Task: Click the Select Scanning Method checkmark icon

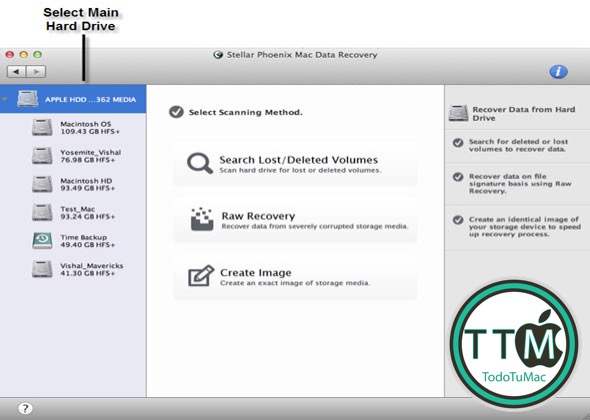Action: tap(176, 112)
